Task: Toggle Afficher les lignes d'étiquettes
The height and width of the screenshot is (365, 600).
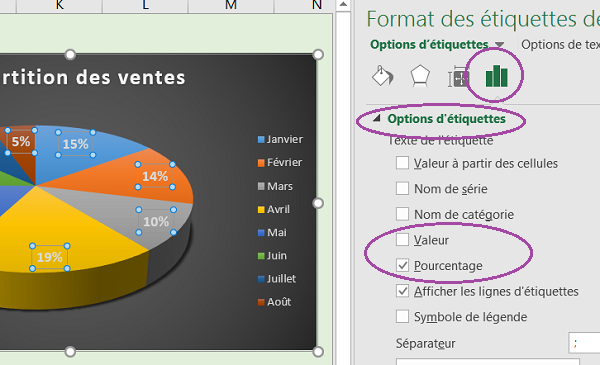Action: pyautogui.click(x=402, y=291)
